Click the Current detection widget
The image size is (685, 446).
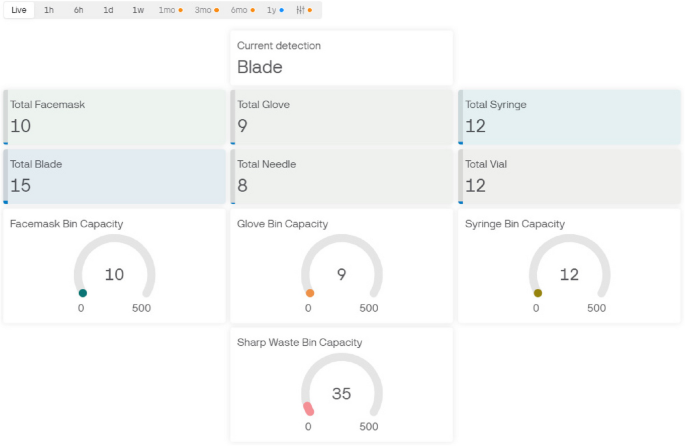tap(342, 58)
